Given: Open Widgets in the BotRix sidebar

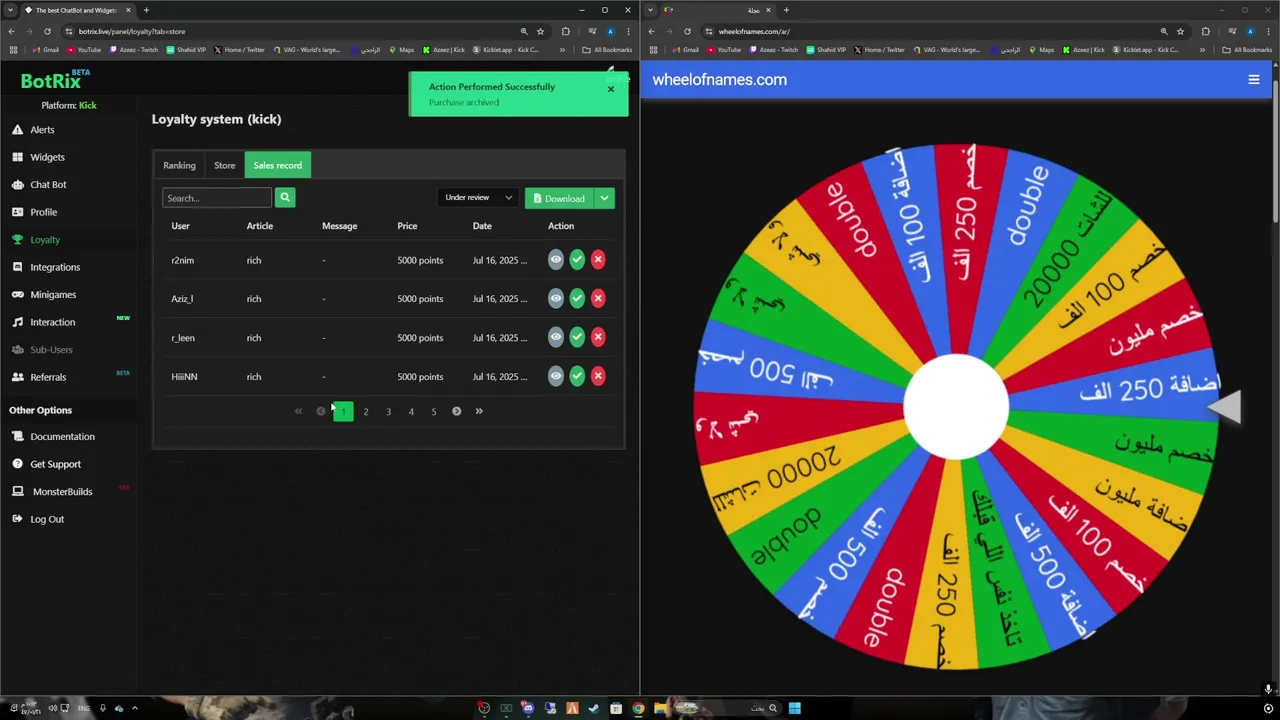Looking at the screenshot, I should [47, 157].
